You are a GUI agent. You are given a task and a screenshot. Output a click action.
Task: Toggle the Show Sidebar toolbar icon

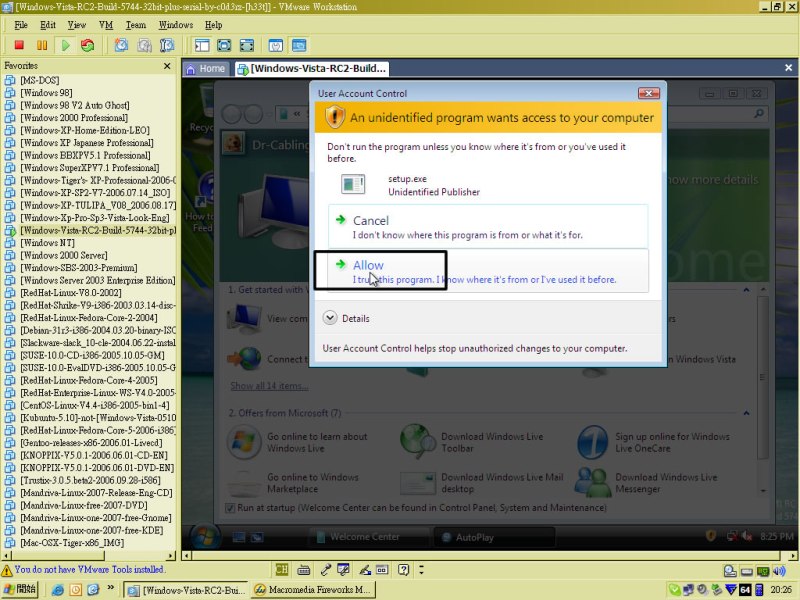coord(202,45)
